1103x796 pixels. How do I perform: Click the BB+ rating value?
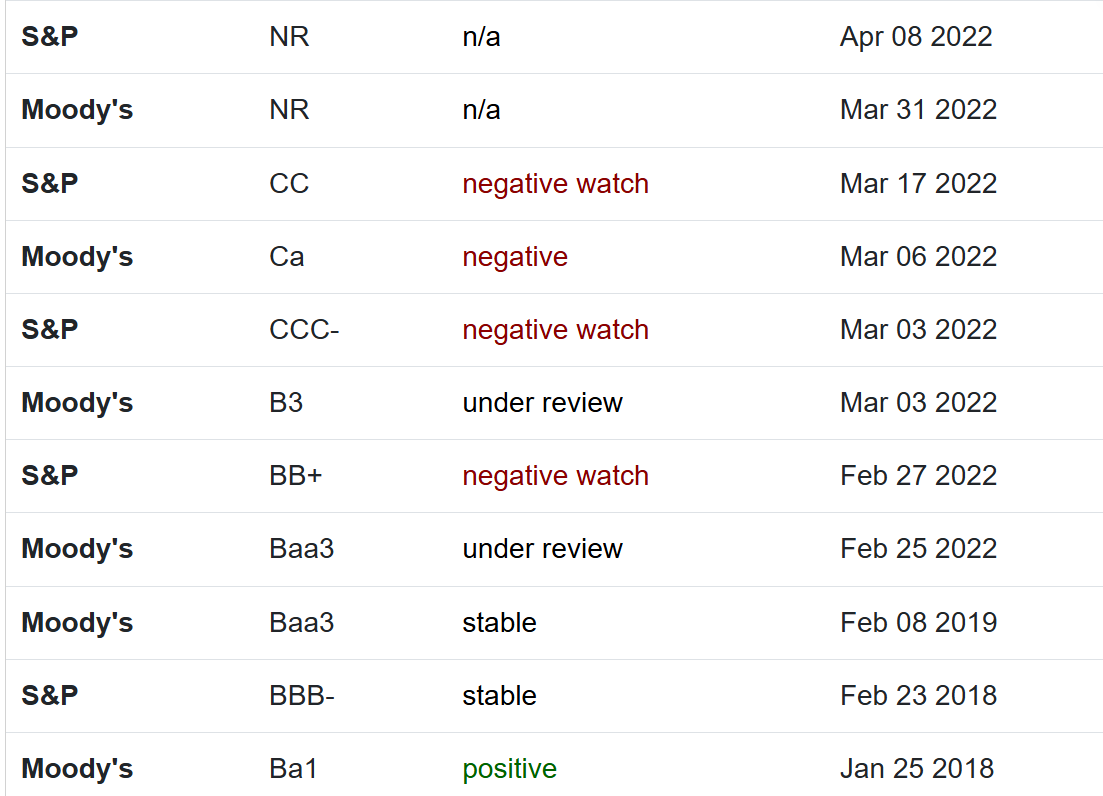(296, 476)
